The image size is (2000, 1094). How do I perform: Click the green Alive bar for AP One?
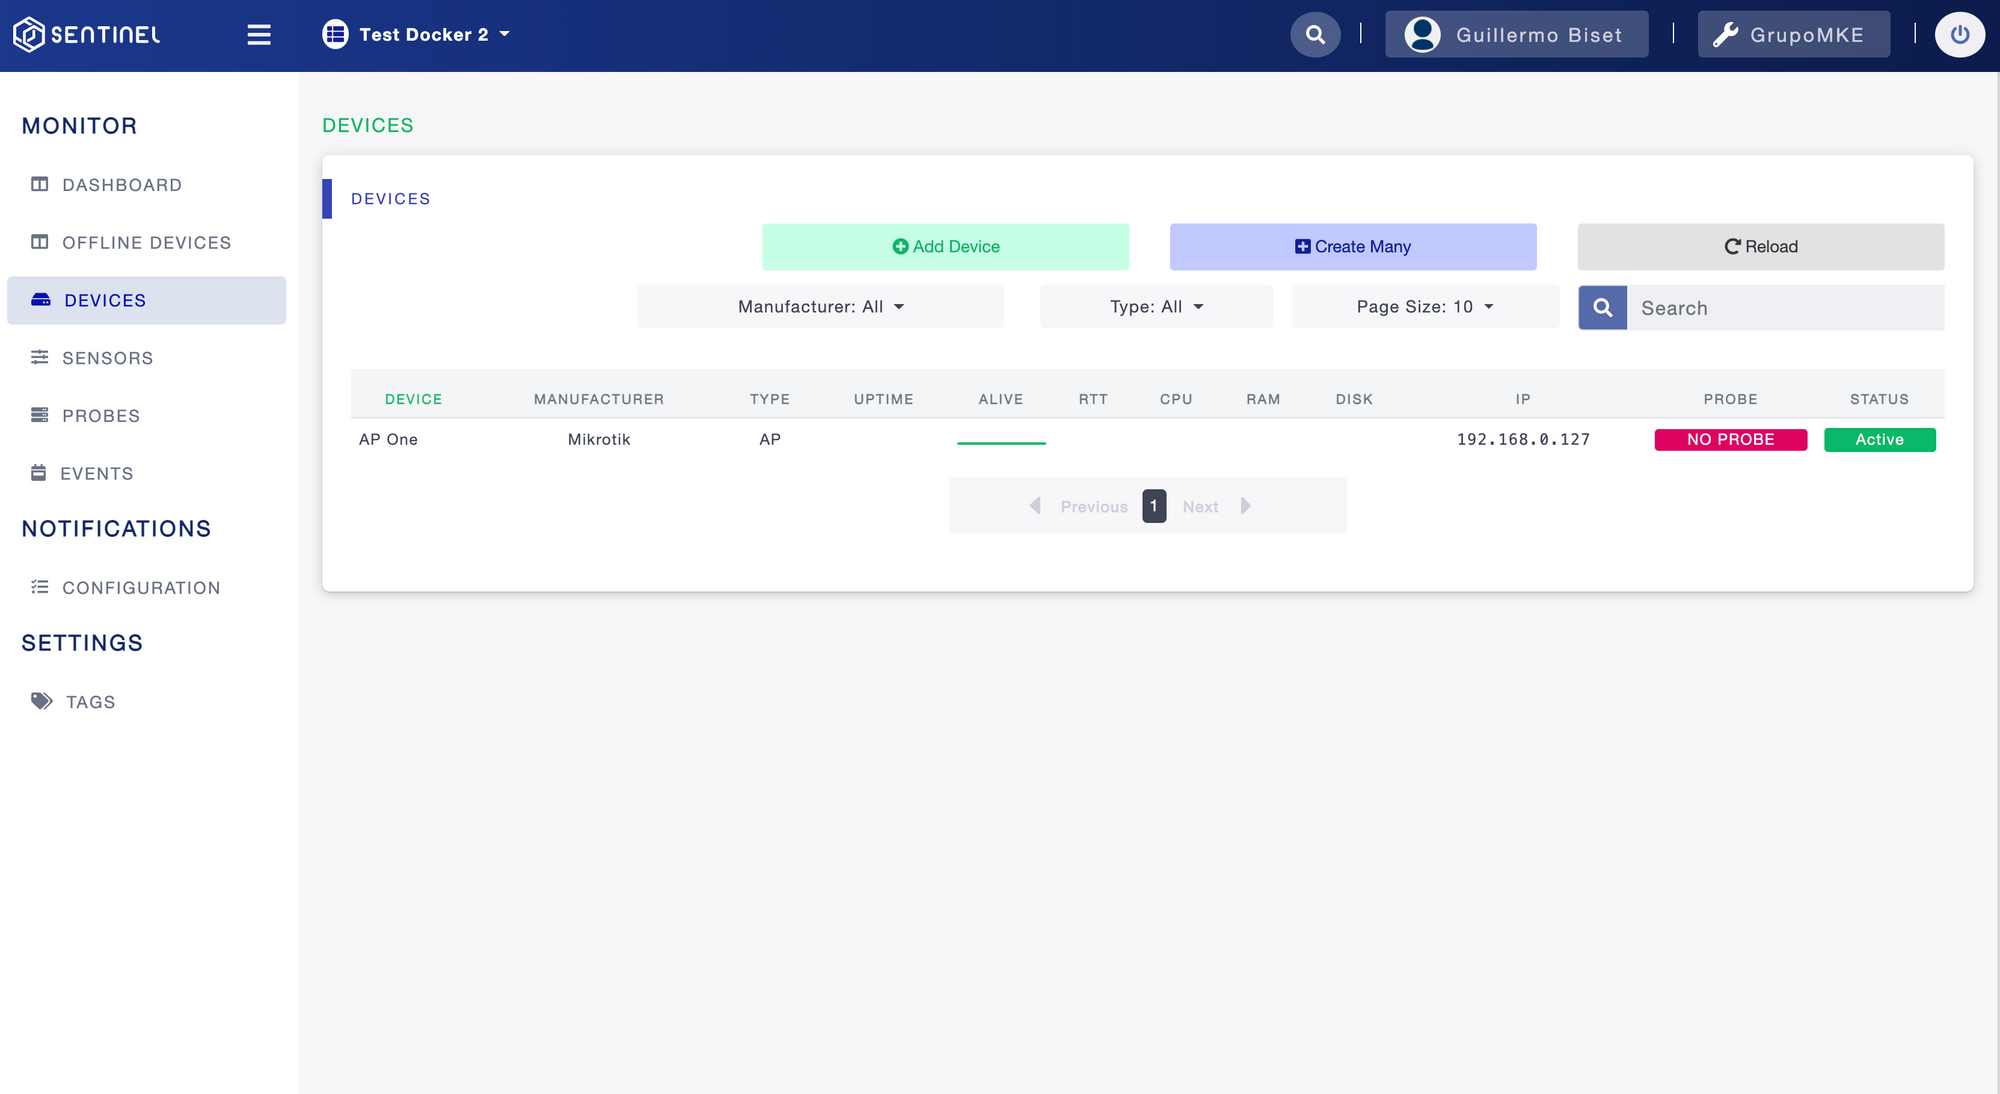pos(1001,443)
